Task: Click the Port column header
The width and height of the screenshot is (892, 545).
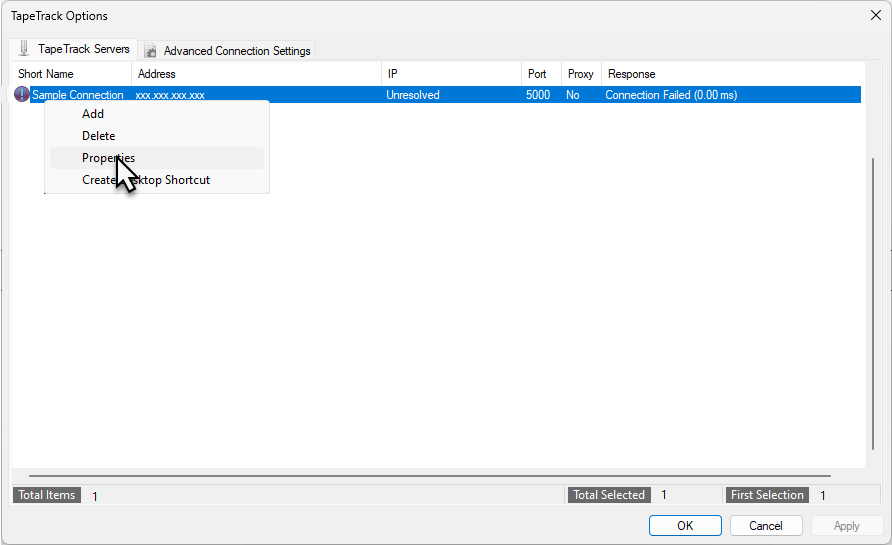Action: click(542, 74)
